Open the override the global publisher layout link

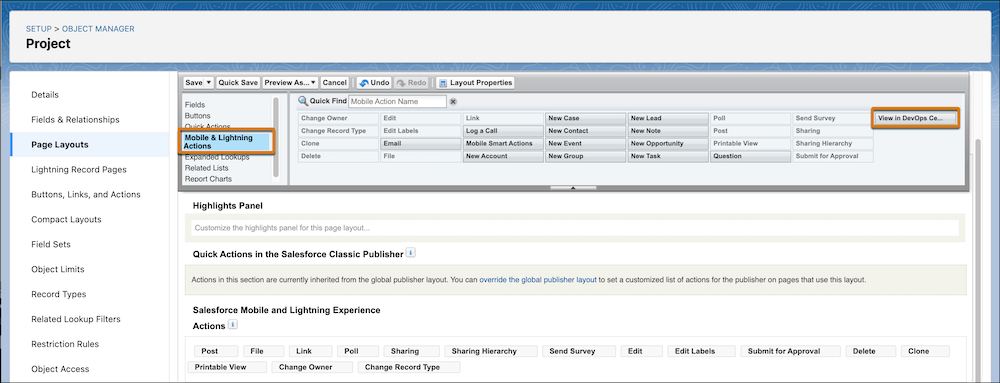tap(538, 280)
